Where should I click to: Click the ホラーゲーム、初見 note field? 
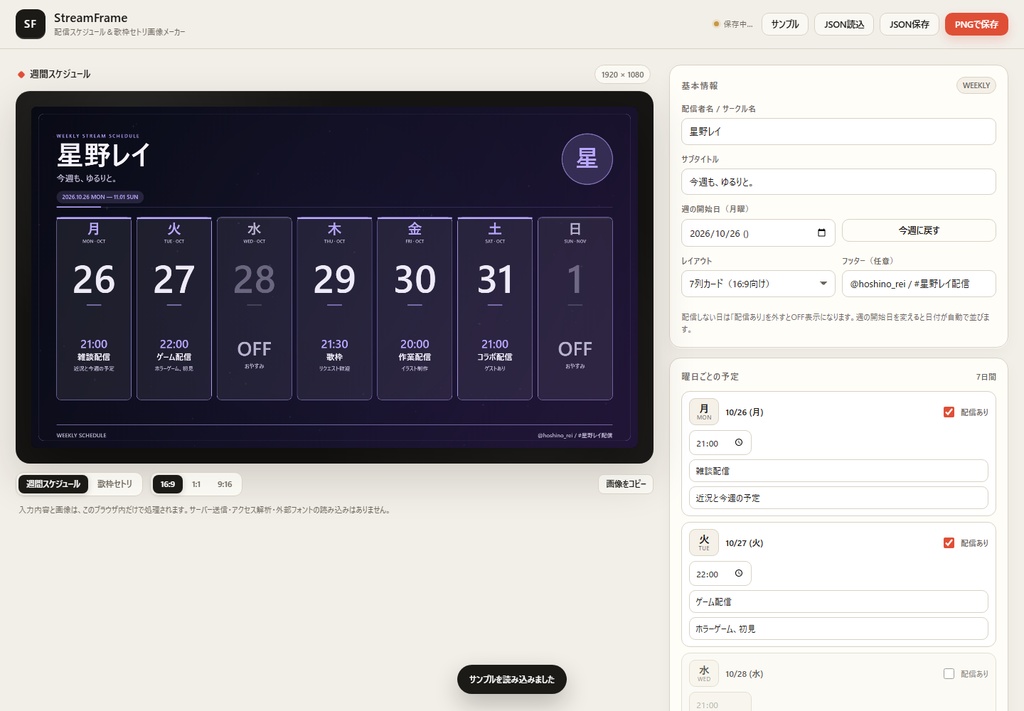click(839, 629)
